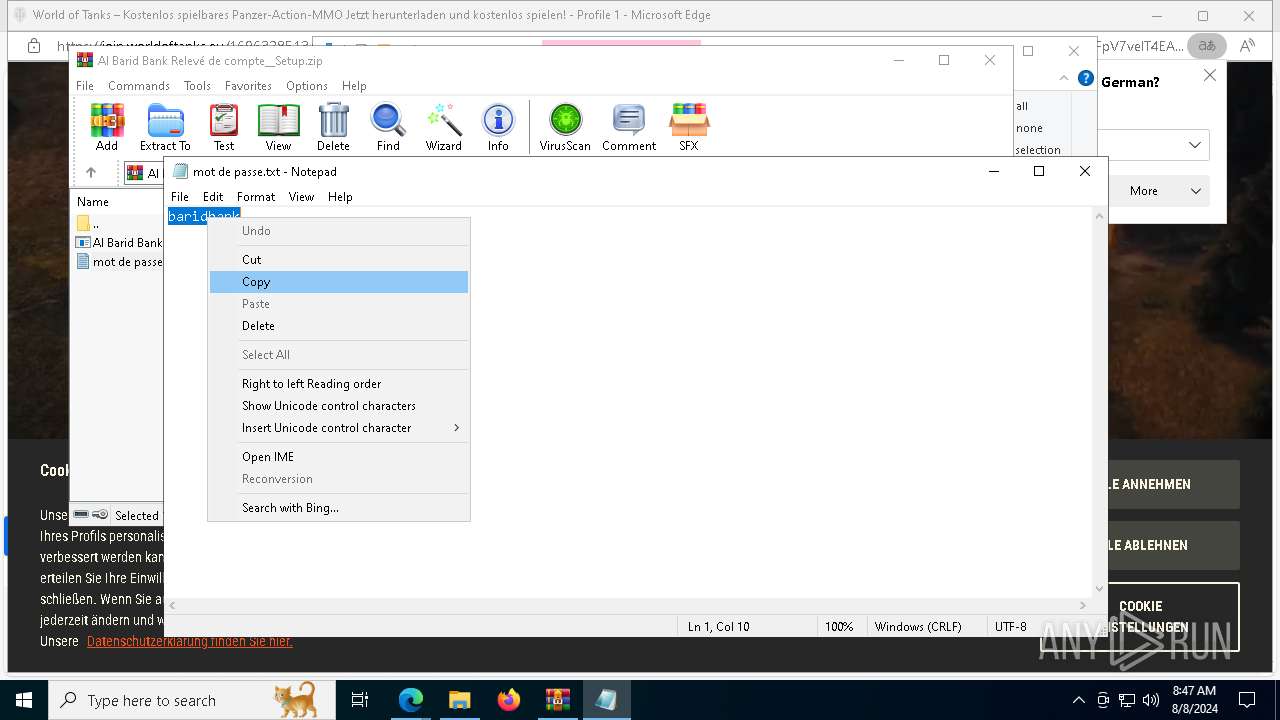The width and height of the screenshot is (1280, 720).
Task: Open the Notepad File menu
Action: (x=179, y=197)
